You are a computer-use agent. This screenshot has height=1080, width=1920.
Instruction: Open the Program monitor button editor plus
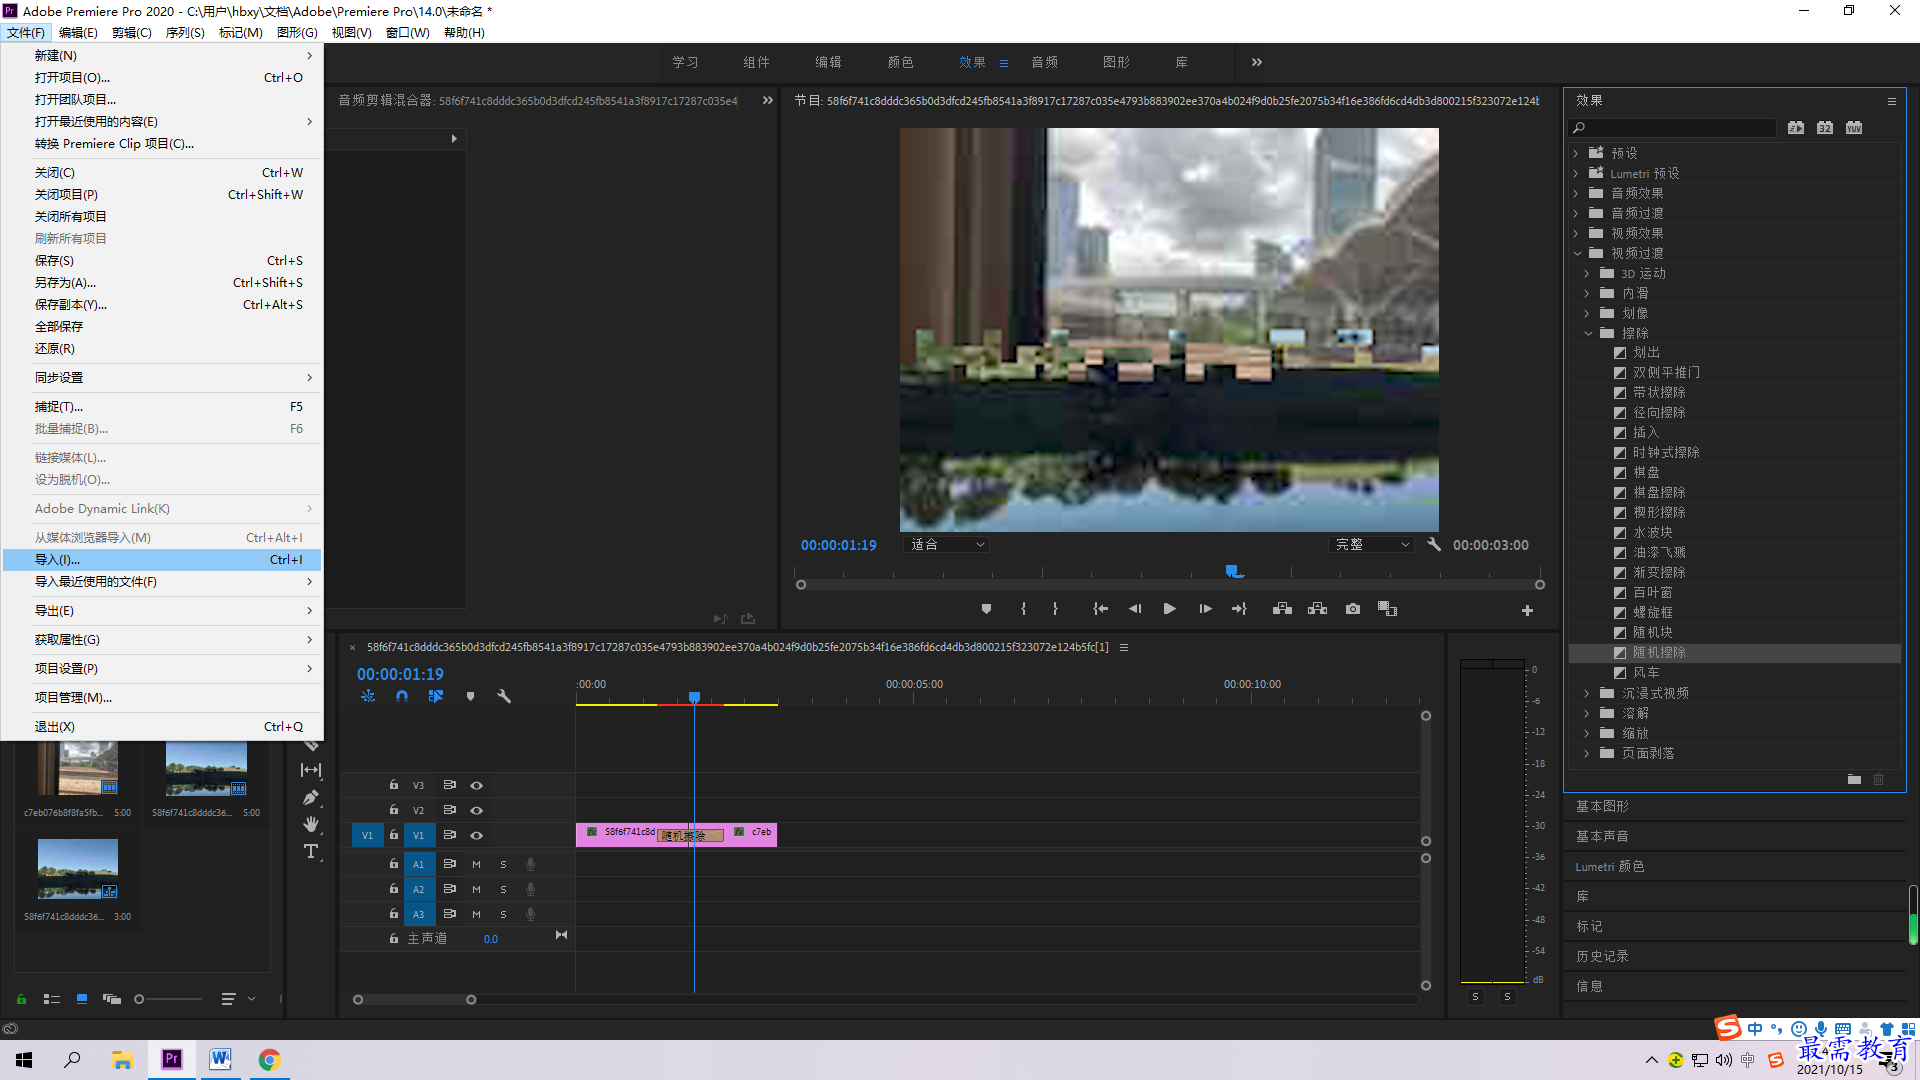[x=1527, y=610]
